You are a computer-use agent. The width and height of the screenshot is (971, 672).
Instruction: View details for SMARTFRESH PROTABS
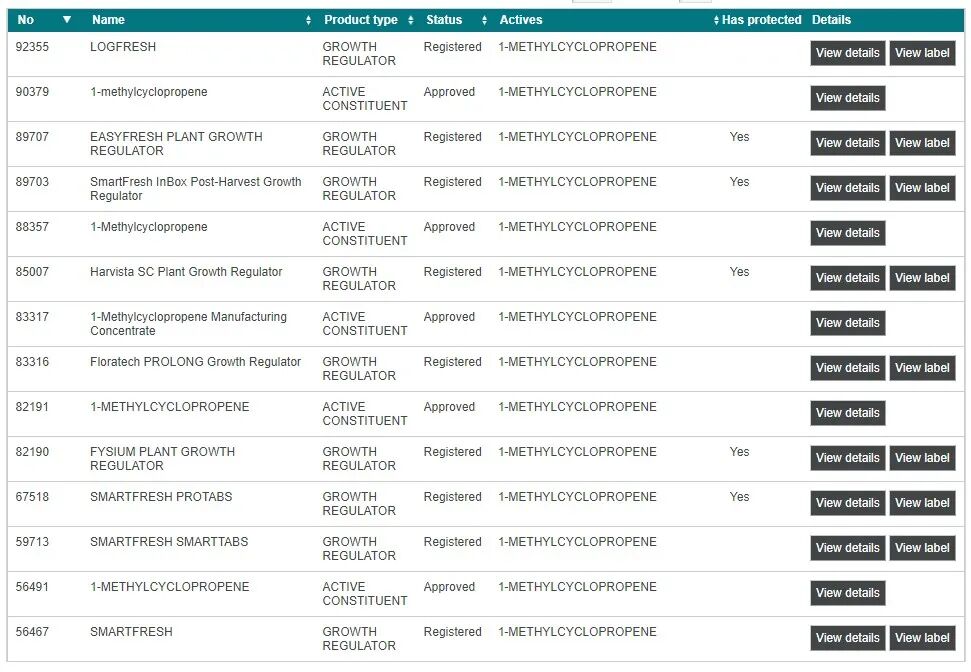click(x=848, y=503)
